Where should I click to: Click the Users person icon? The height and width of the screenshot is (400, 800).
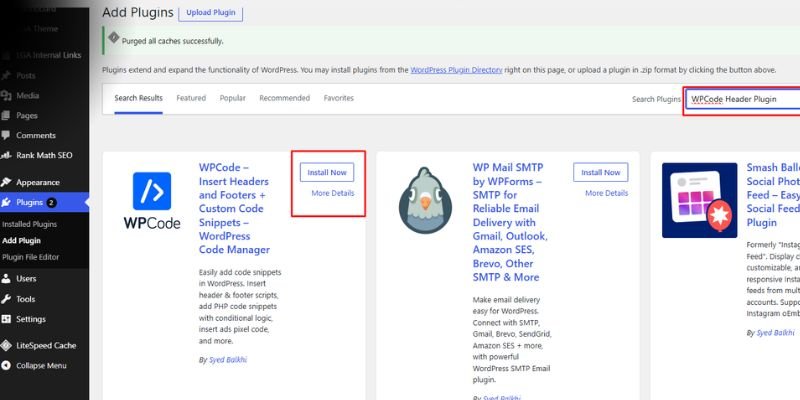(6, 279)
